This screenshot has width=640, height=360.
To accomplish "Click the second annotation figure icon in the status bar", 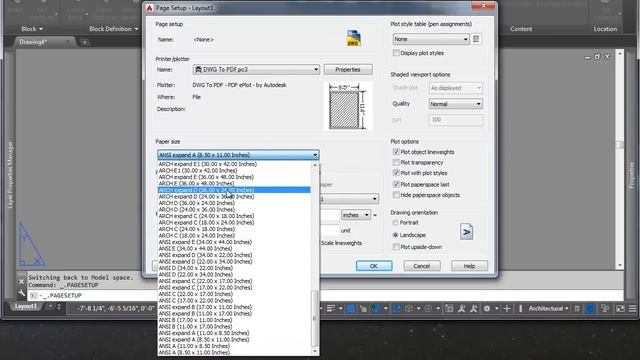I will [x=473, y=309].
